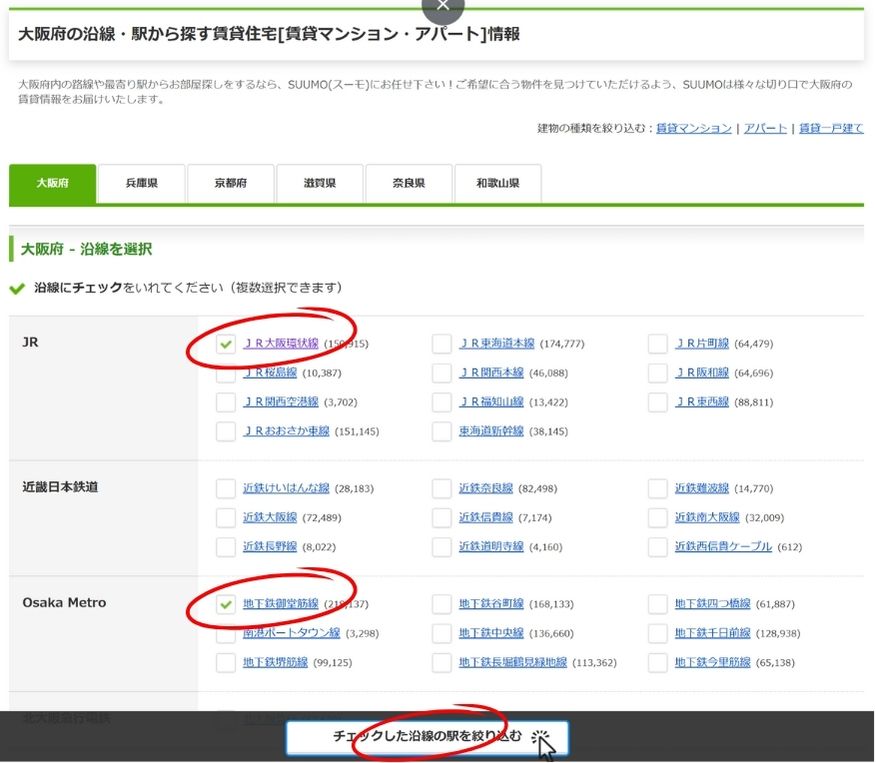Click the チェックした沿線の駅を絞り込む button
The height and width of the screenshot is (763, 876).
427,737
